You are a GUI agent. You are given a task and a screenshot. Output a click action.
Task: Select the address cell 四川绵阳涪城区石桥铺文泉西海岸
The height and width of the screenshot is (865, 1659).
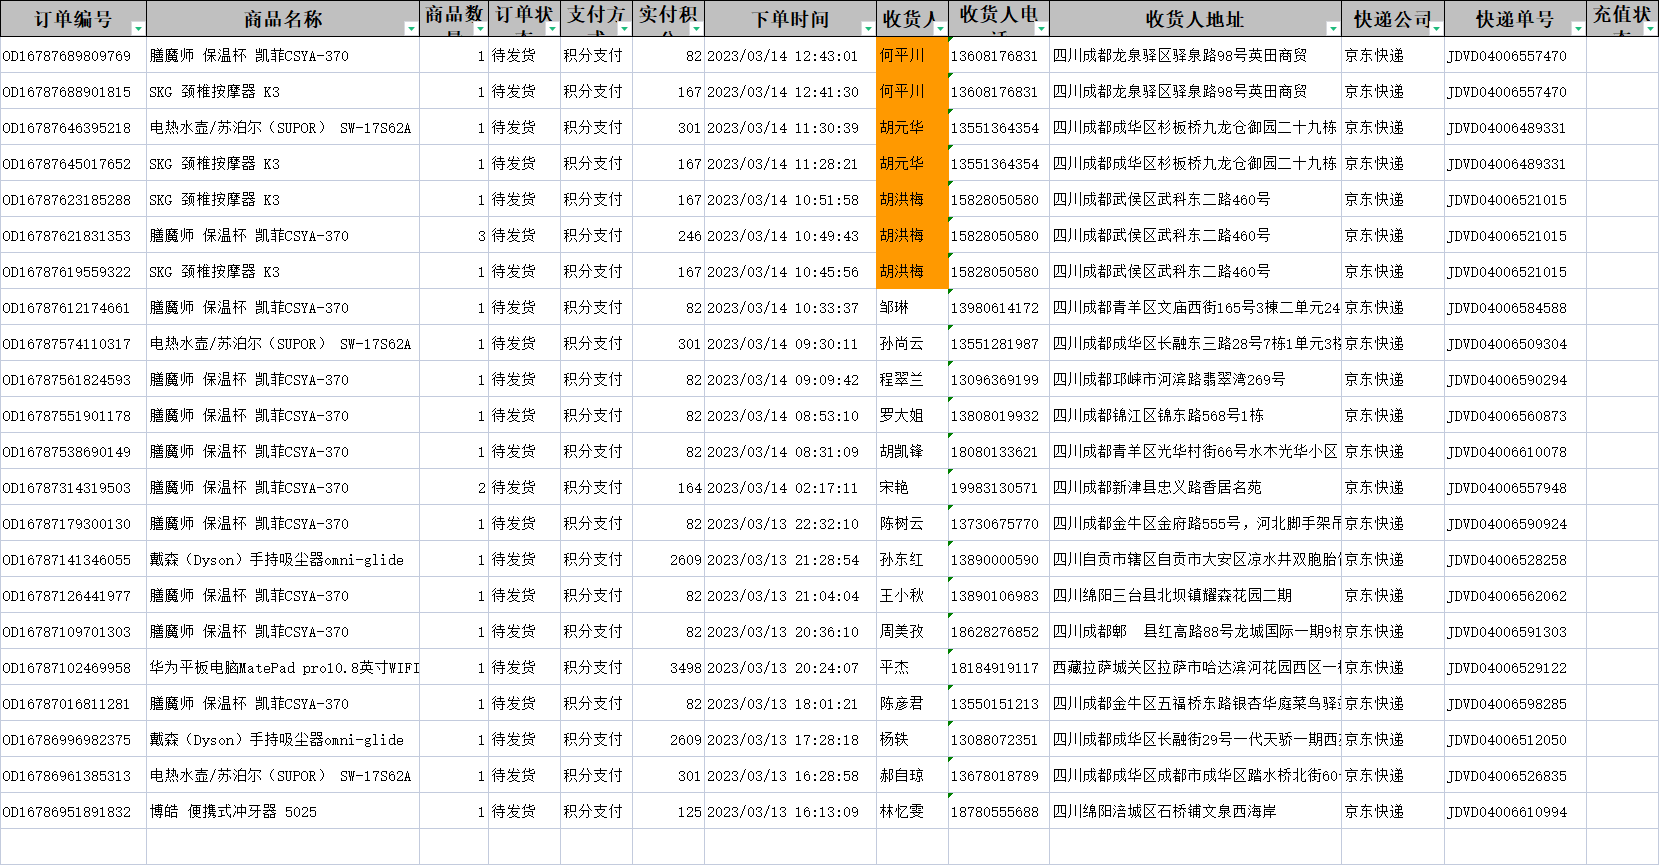coord(1195,812)
